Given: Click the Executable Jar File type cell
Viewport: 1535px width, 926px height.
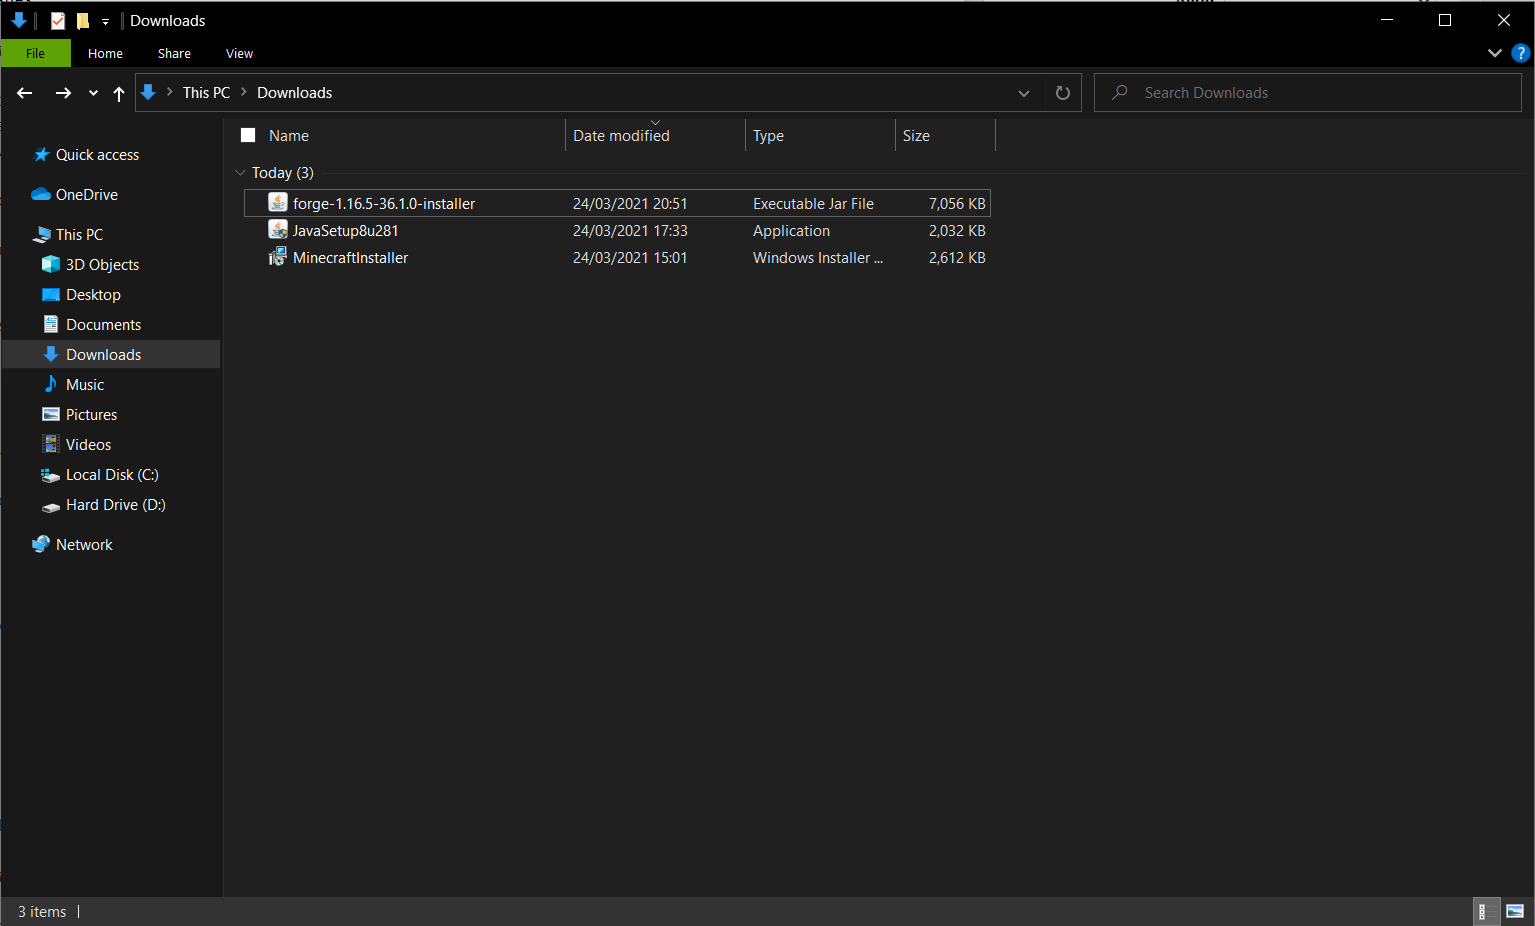Looking at the screenshot, I should pos(813,203).
